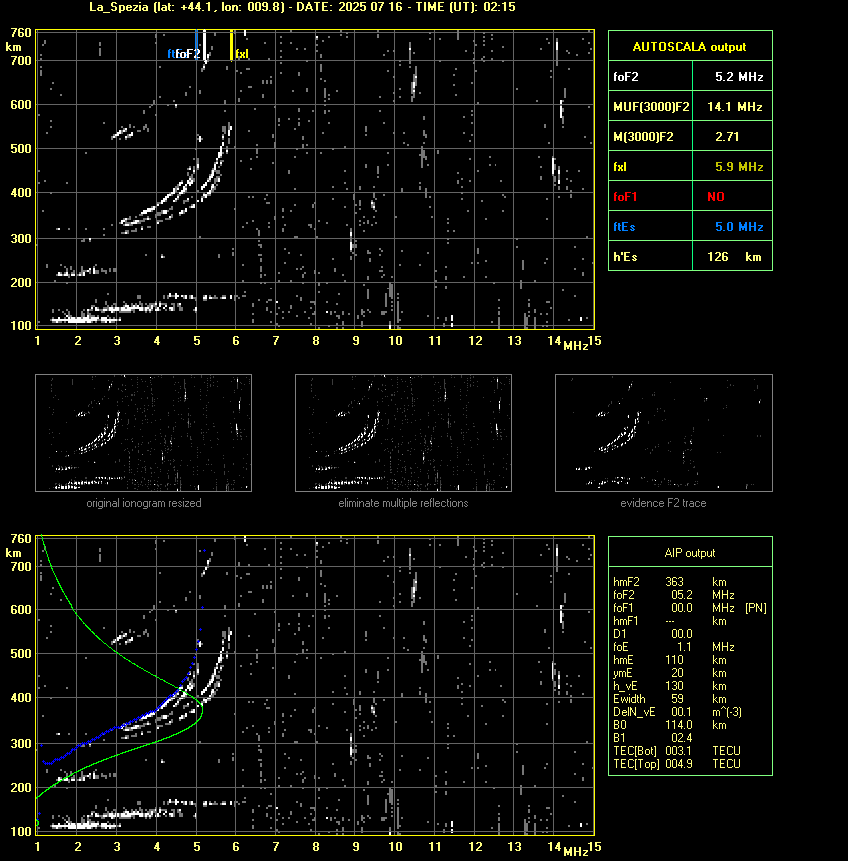Click the white foF2 marker line
Screen dimensions: 848x861
204,45
